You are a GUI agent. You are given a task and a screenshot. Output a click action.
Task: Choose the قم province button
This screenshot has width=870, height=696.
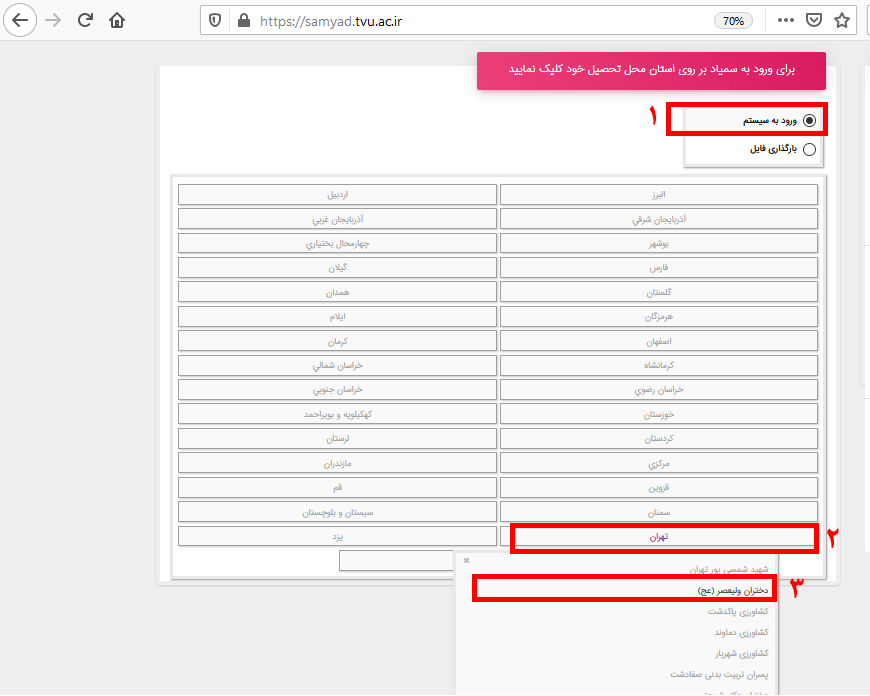pos(337,488)
